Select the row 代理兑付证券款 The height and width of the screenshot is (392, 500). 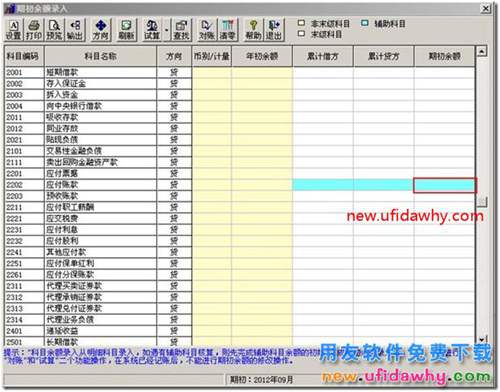[240, 309]
